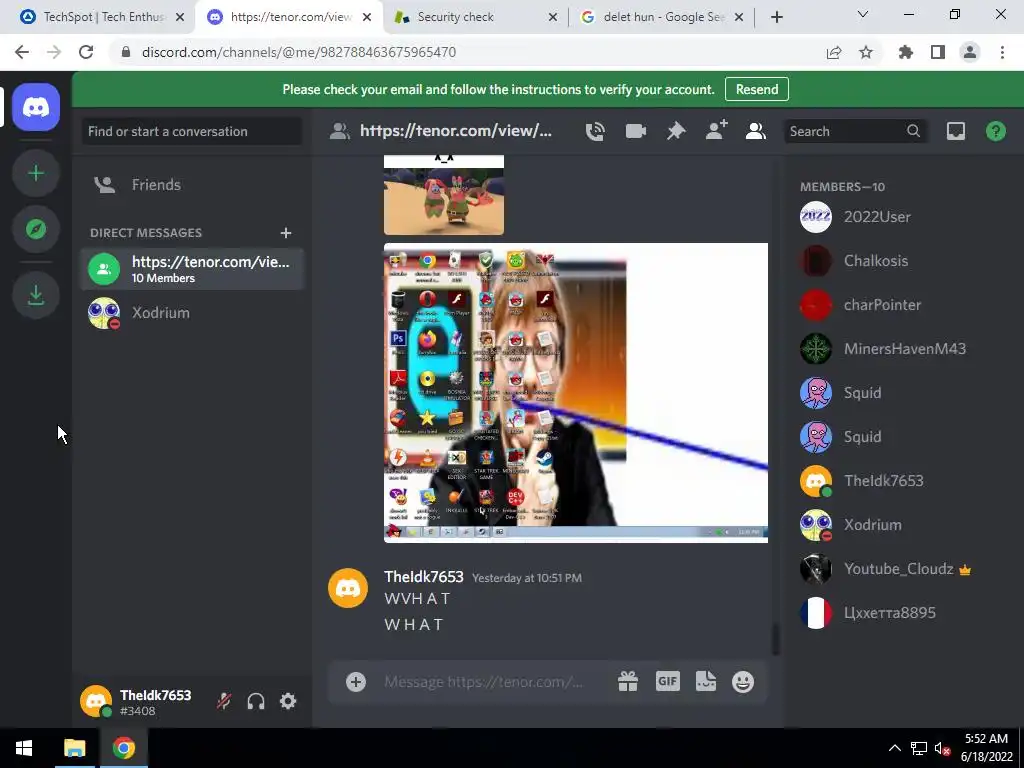
Task: Open a new browser tab
Action: tap(776, 17)
